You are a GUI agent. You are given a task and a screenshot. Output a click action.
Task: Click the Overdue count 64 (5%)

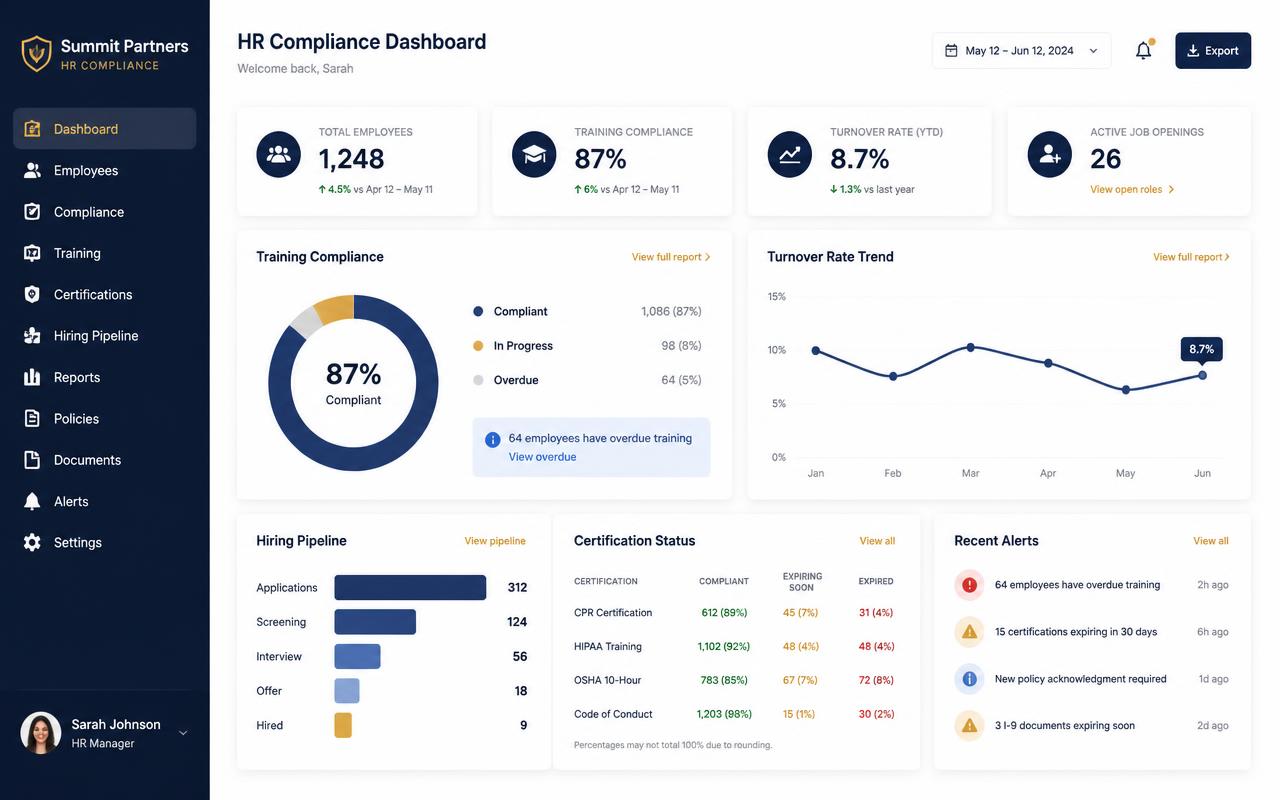[681, 380]
